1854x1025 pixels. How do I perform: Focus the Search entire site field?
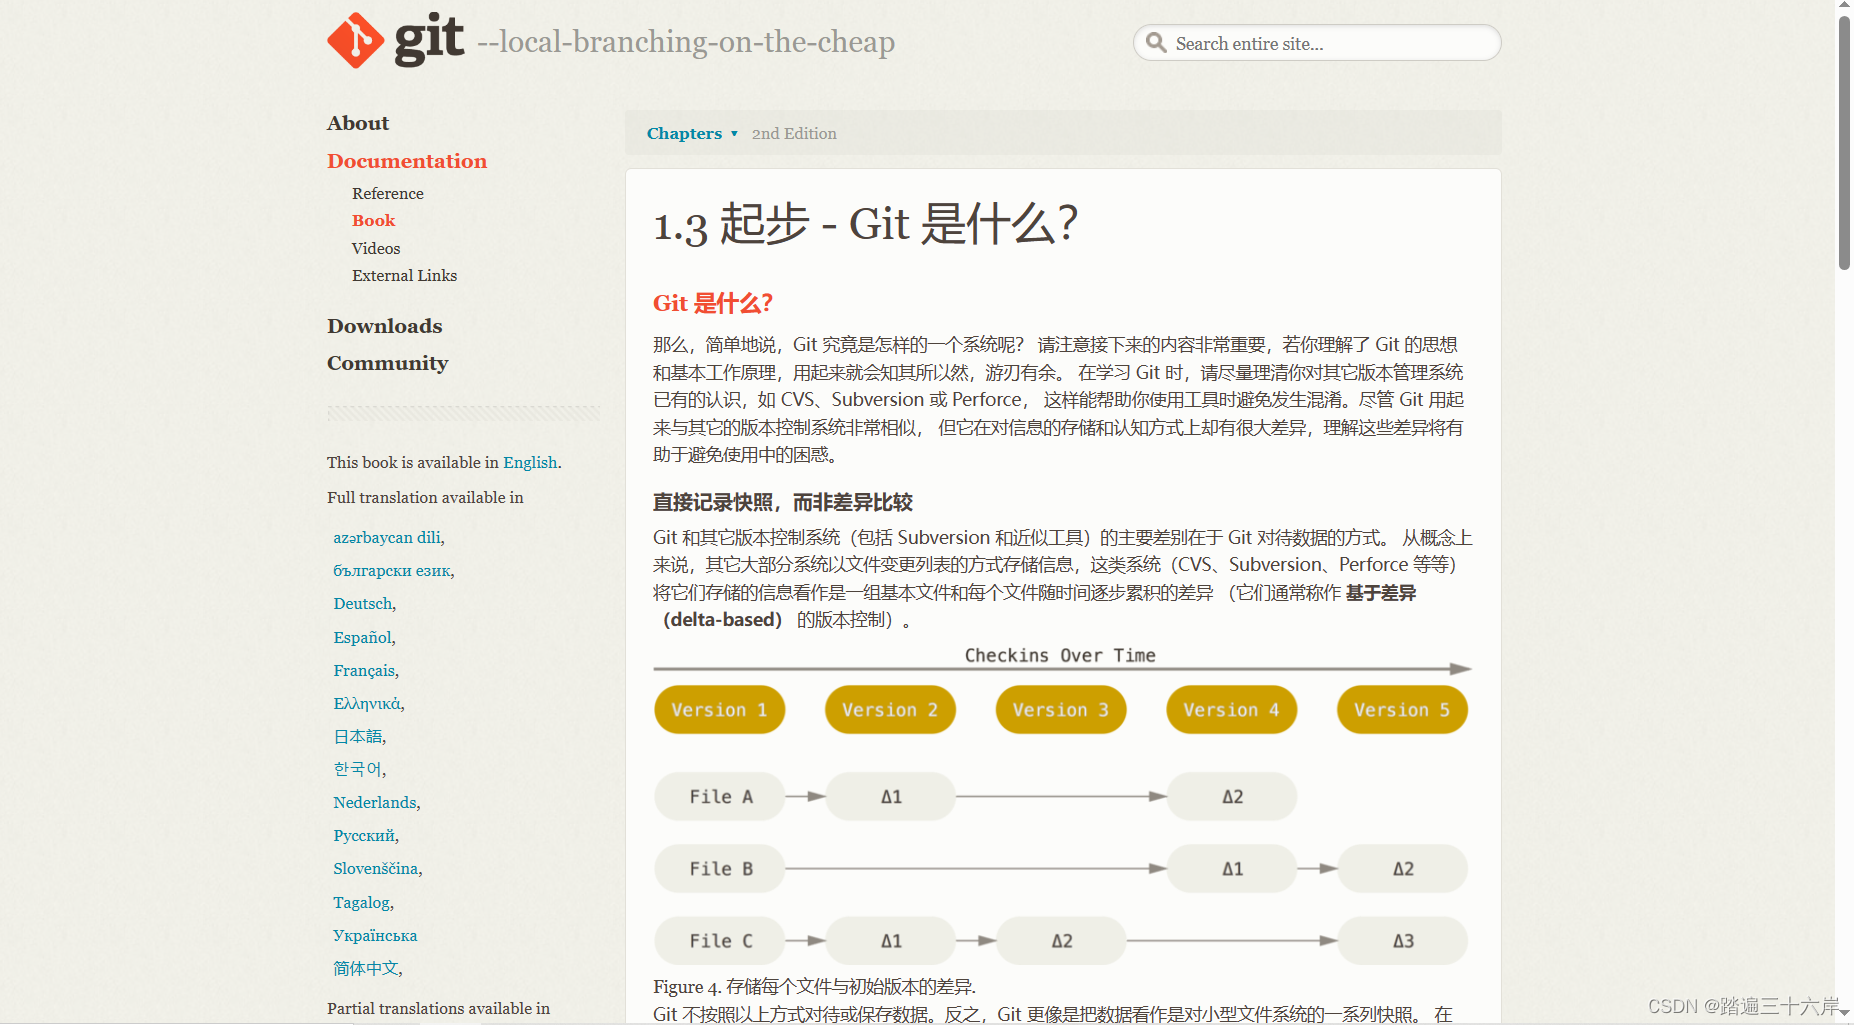tap(1317, 43)
